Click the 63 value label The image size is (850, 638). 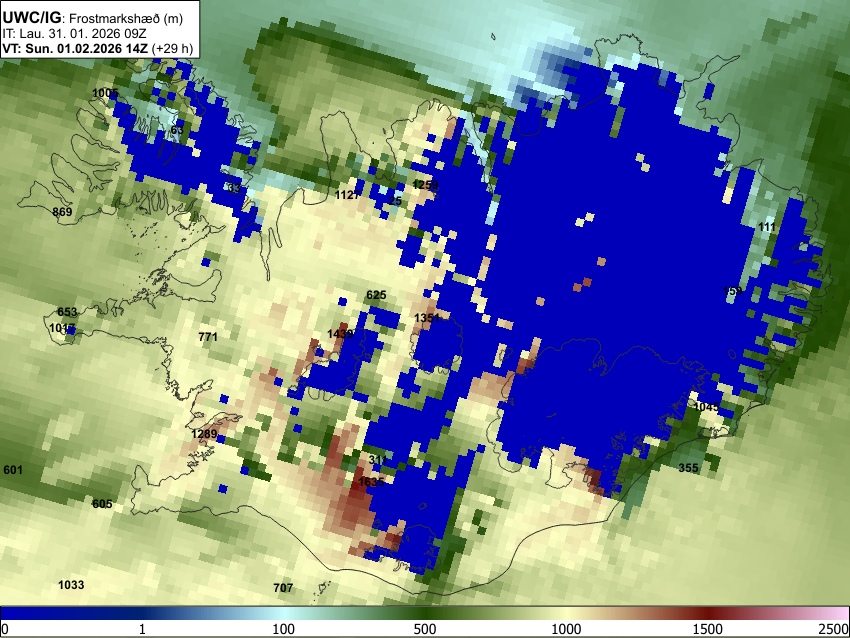177,130
